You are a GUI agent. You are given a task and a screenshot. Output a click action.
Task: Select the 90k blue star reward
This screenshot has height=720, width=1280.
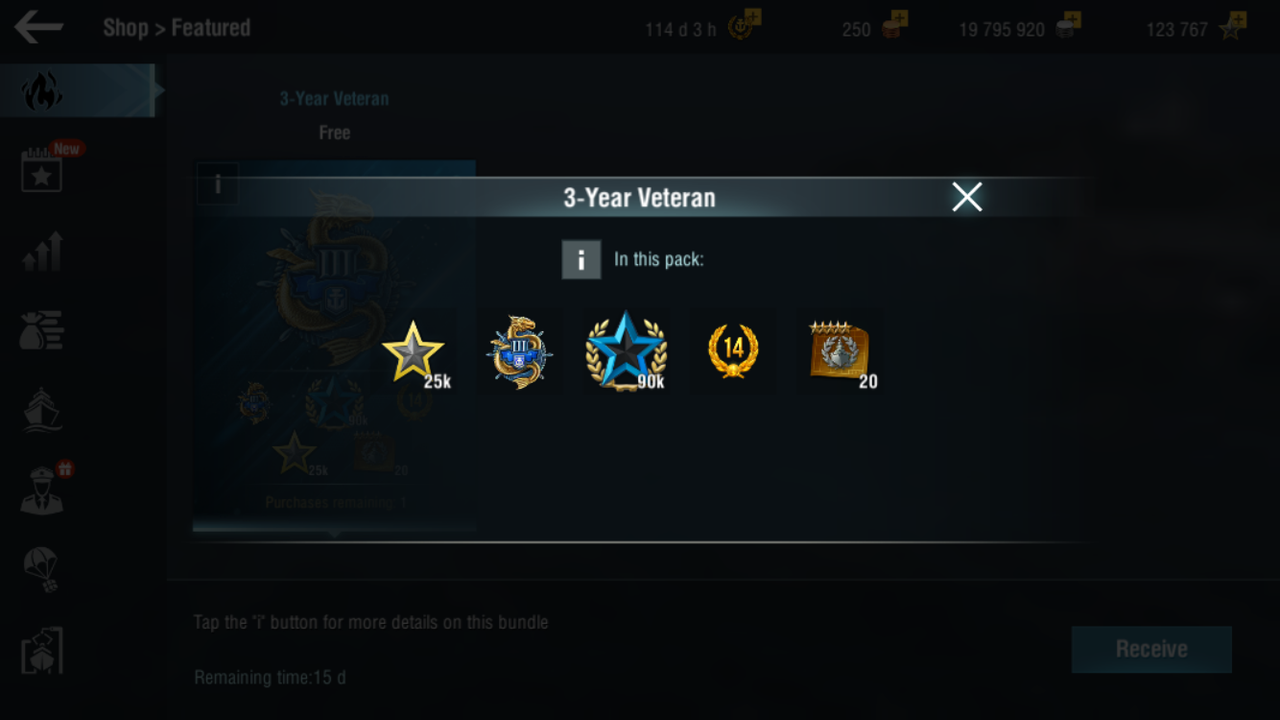pos(626,351)
